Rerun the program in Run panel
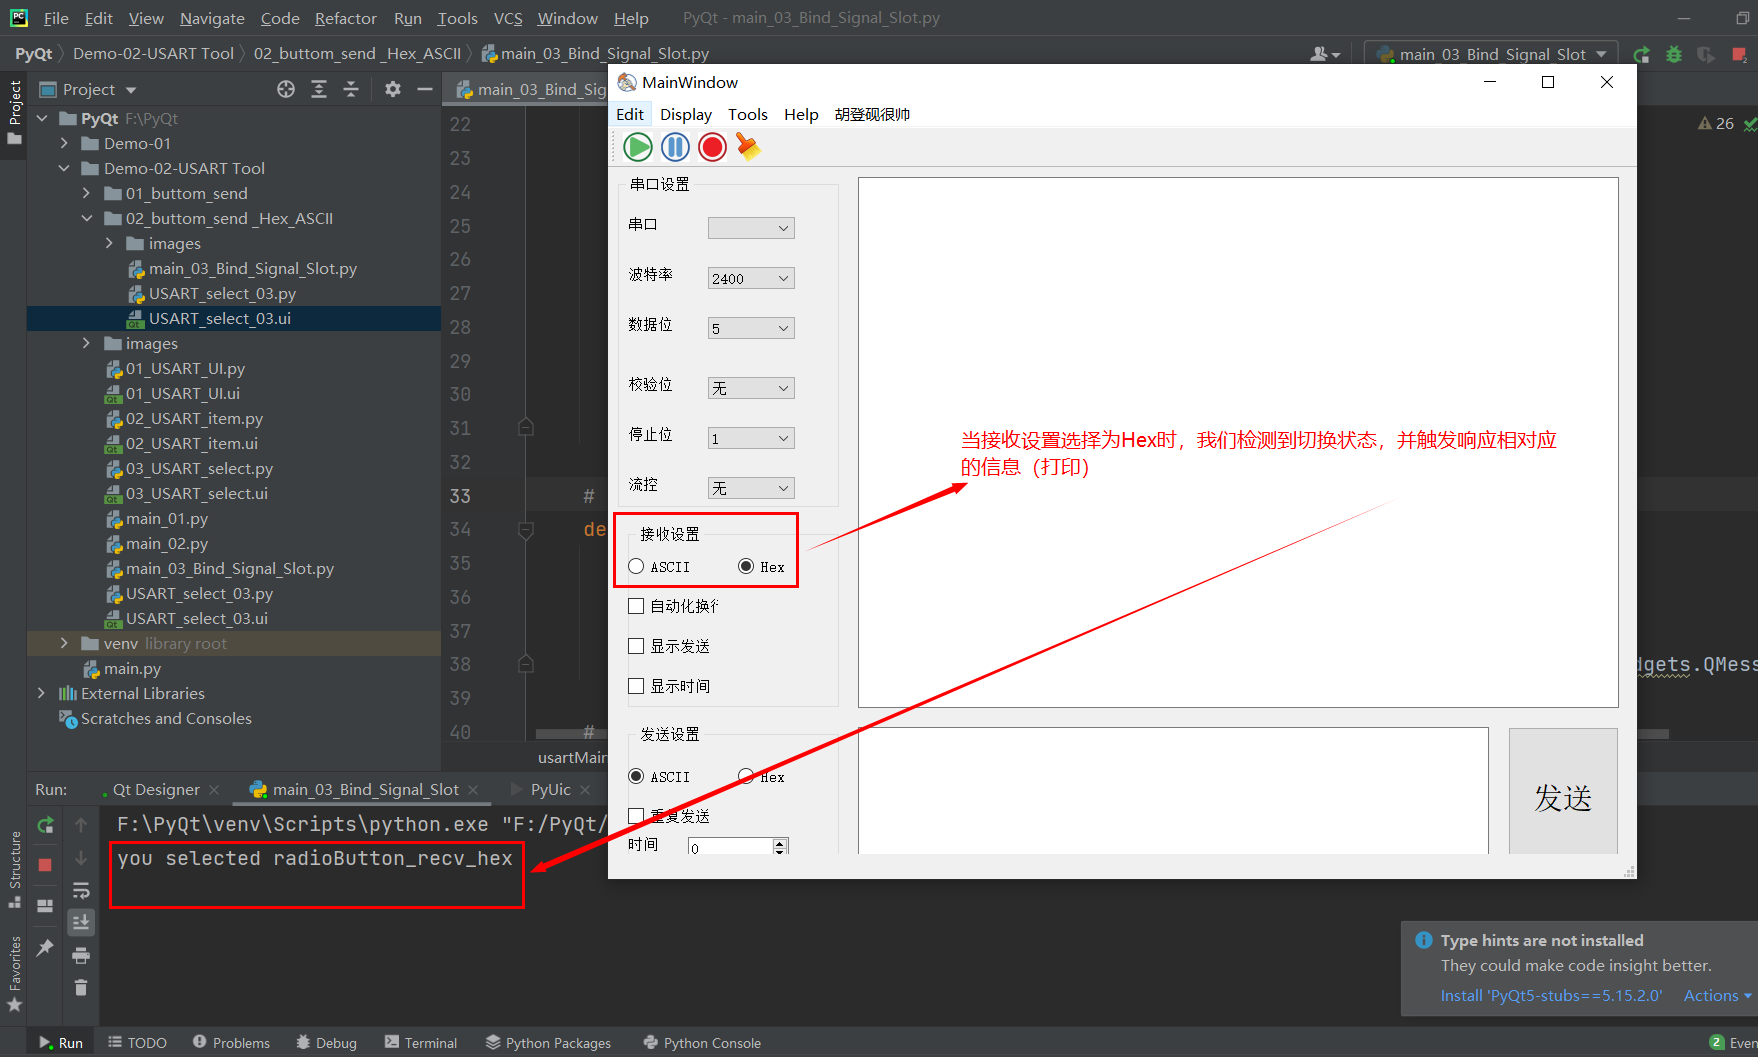Viewport: 1758px width, 1057px height. 45,825
